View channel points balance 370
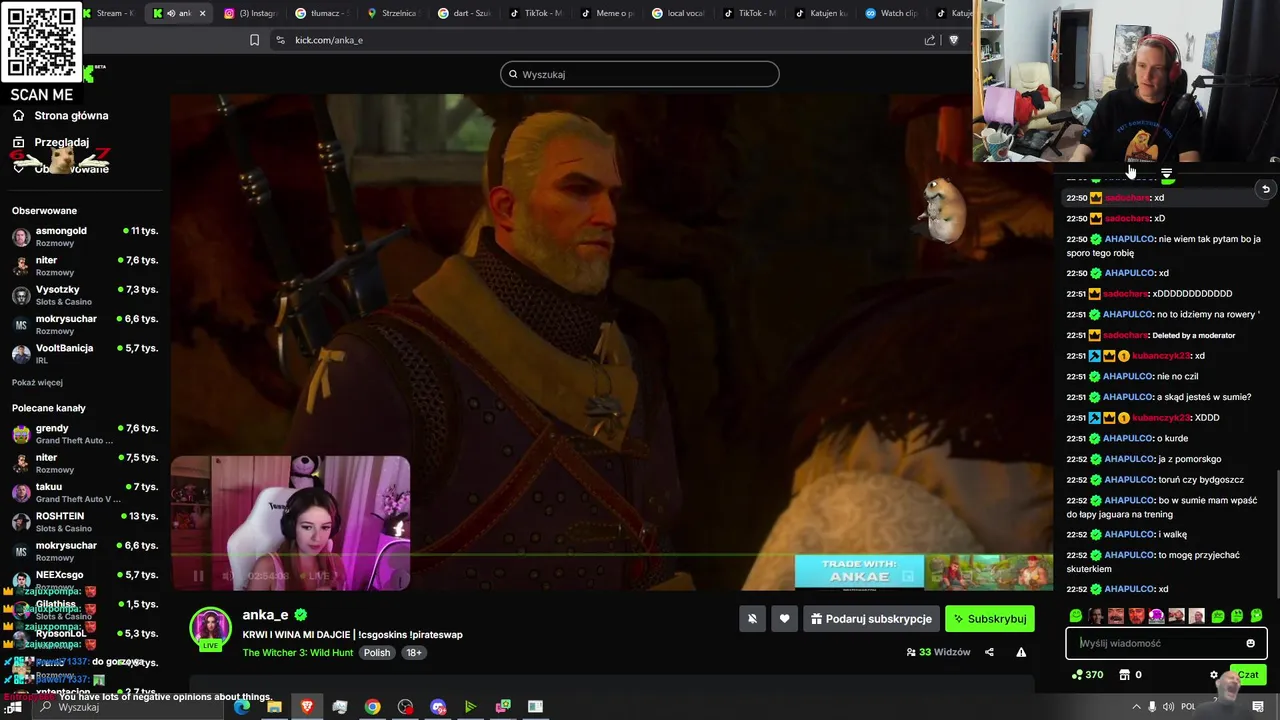This screenshot has height=720, width=1280. pyautogui.click(x=1086, y=675)
